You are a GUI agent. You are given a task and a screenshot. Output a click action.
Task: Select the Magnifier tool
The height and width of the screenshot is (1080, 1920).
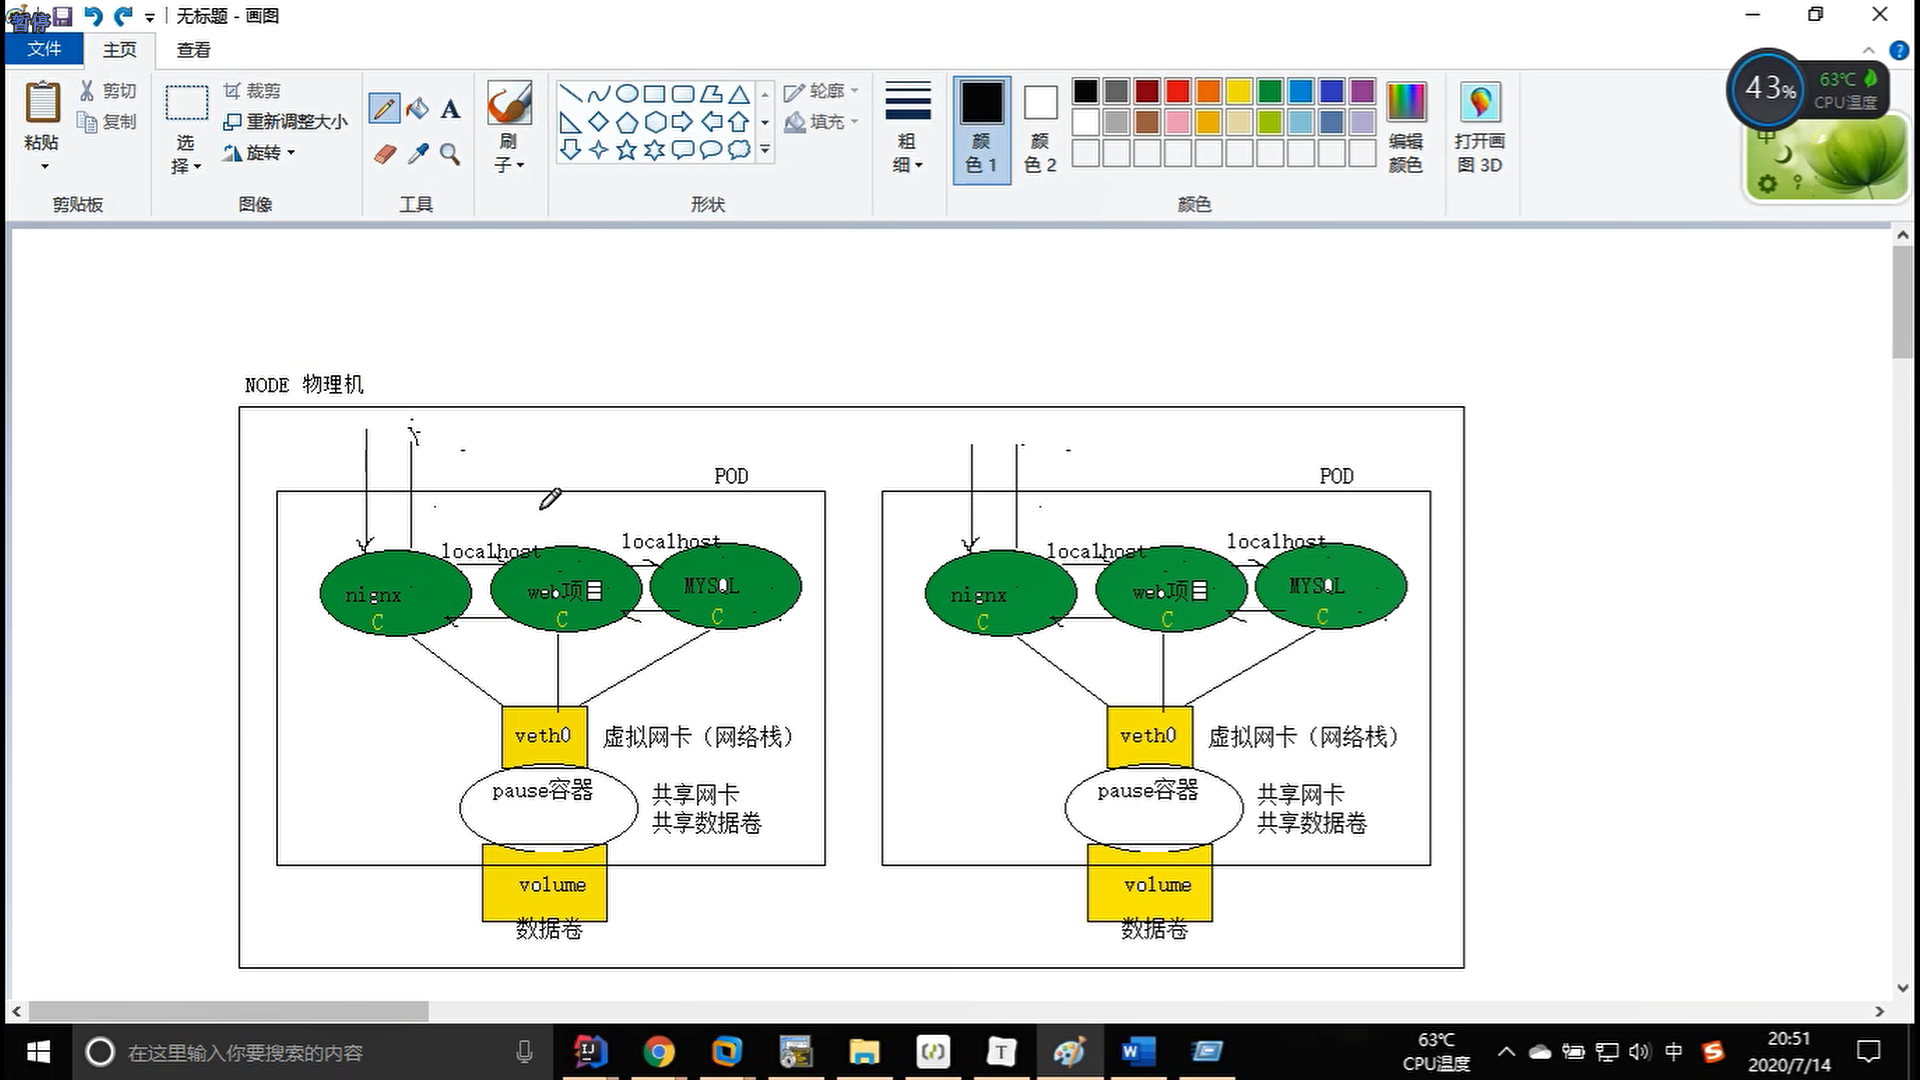coord(451,154)
